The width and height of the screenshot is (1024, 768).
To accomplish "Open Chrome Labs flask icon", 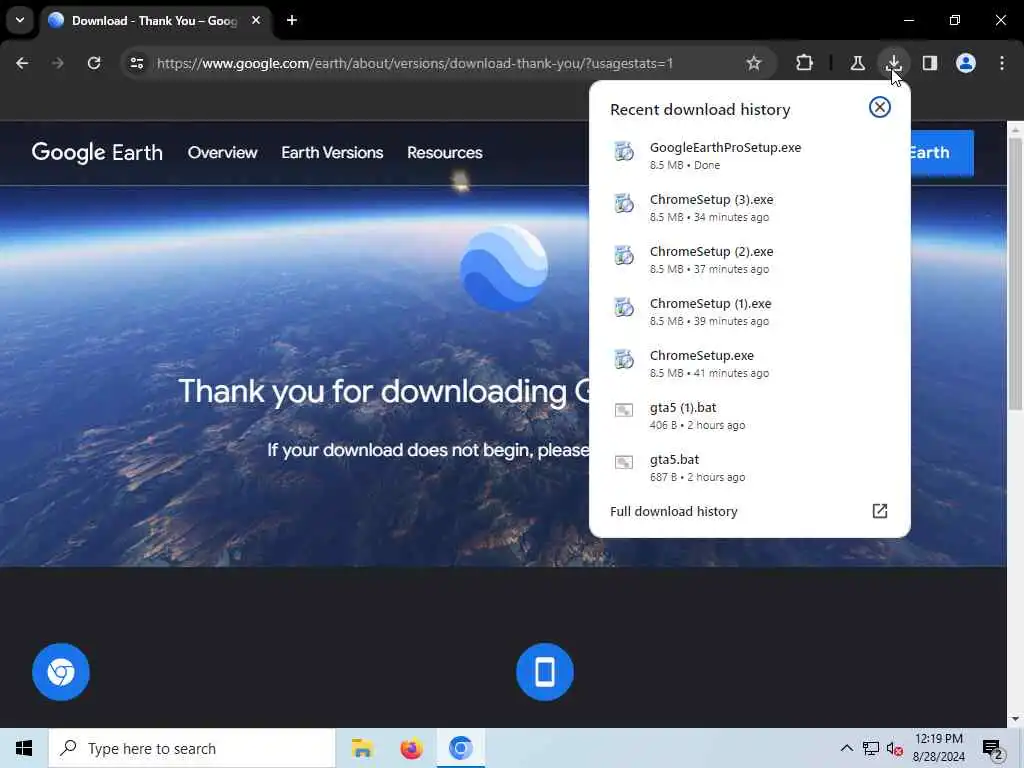I will point(857,63).
